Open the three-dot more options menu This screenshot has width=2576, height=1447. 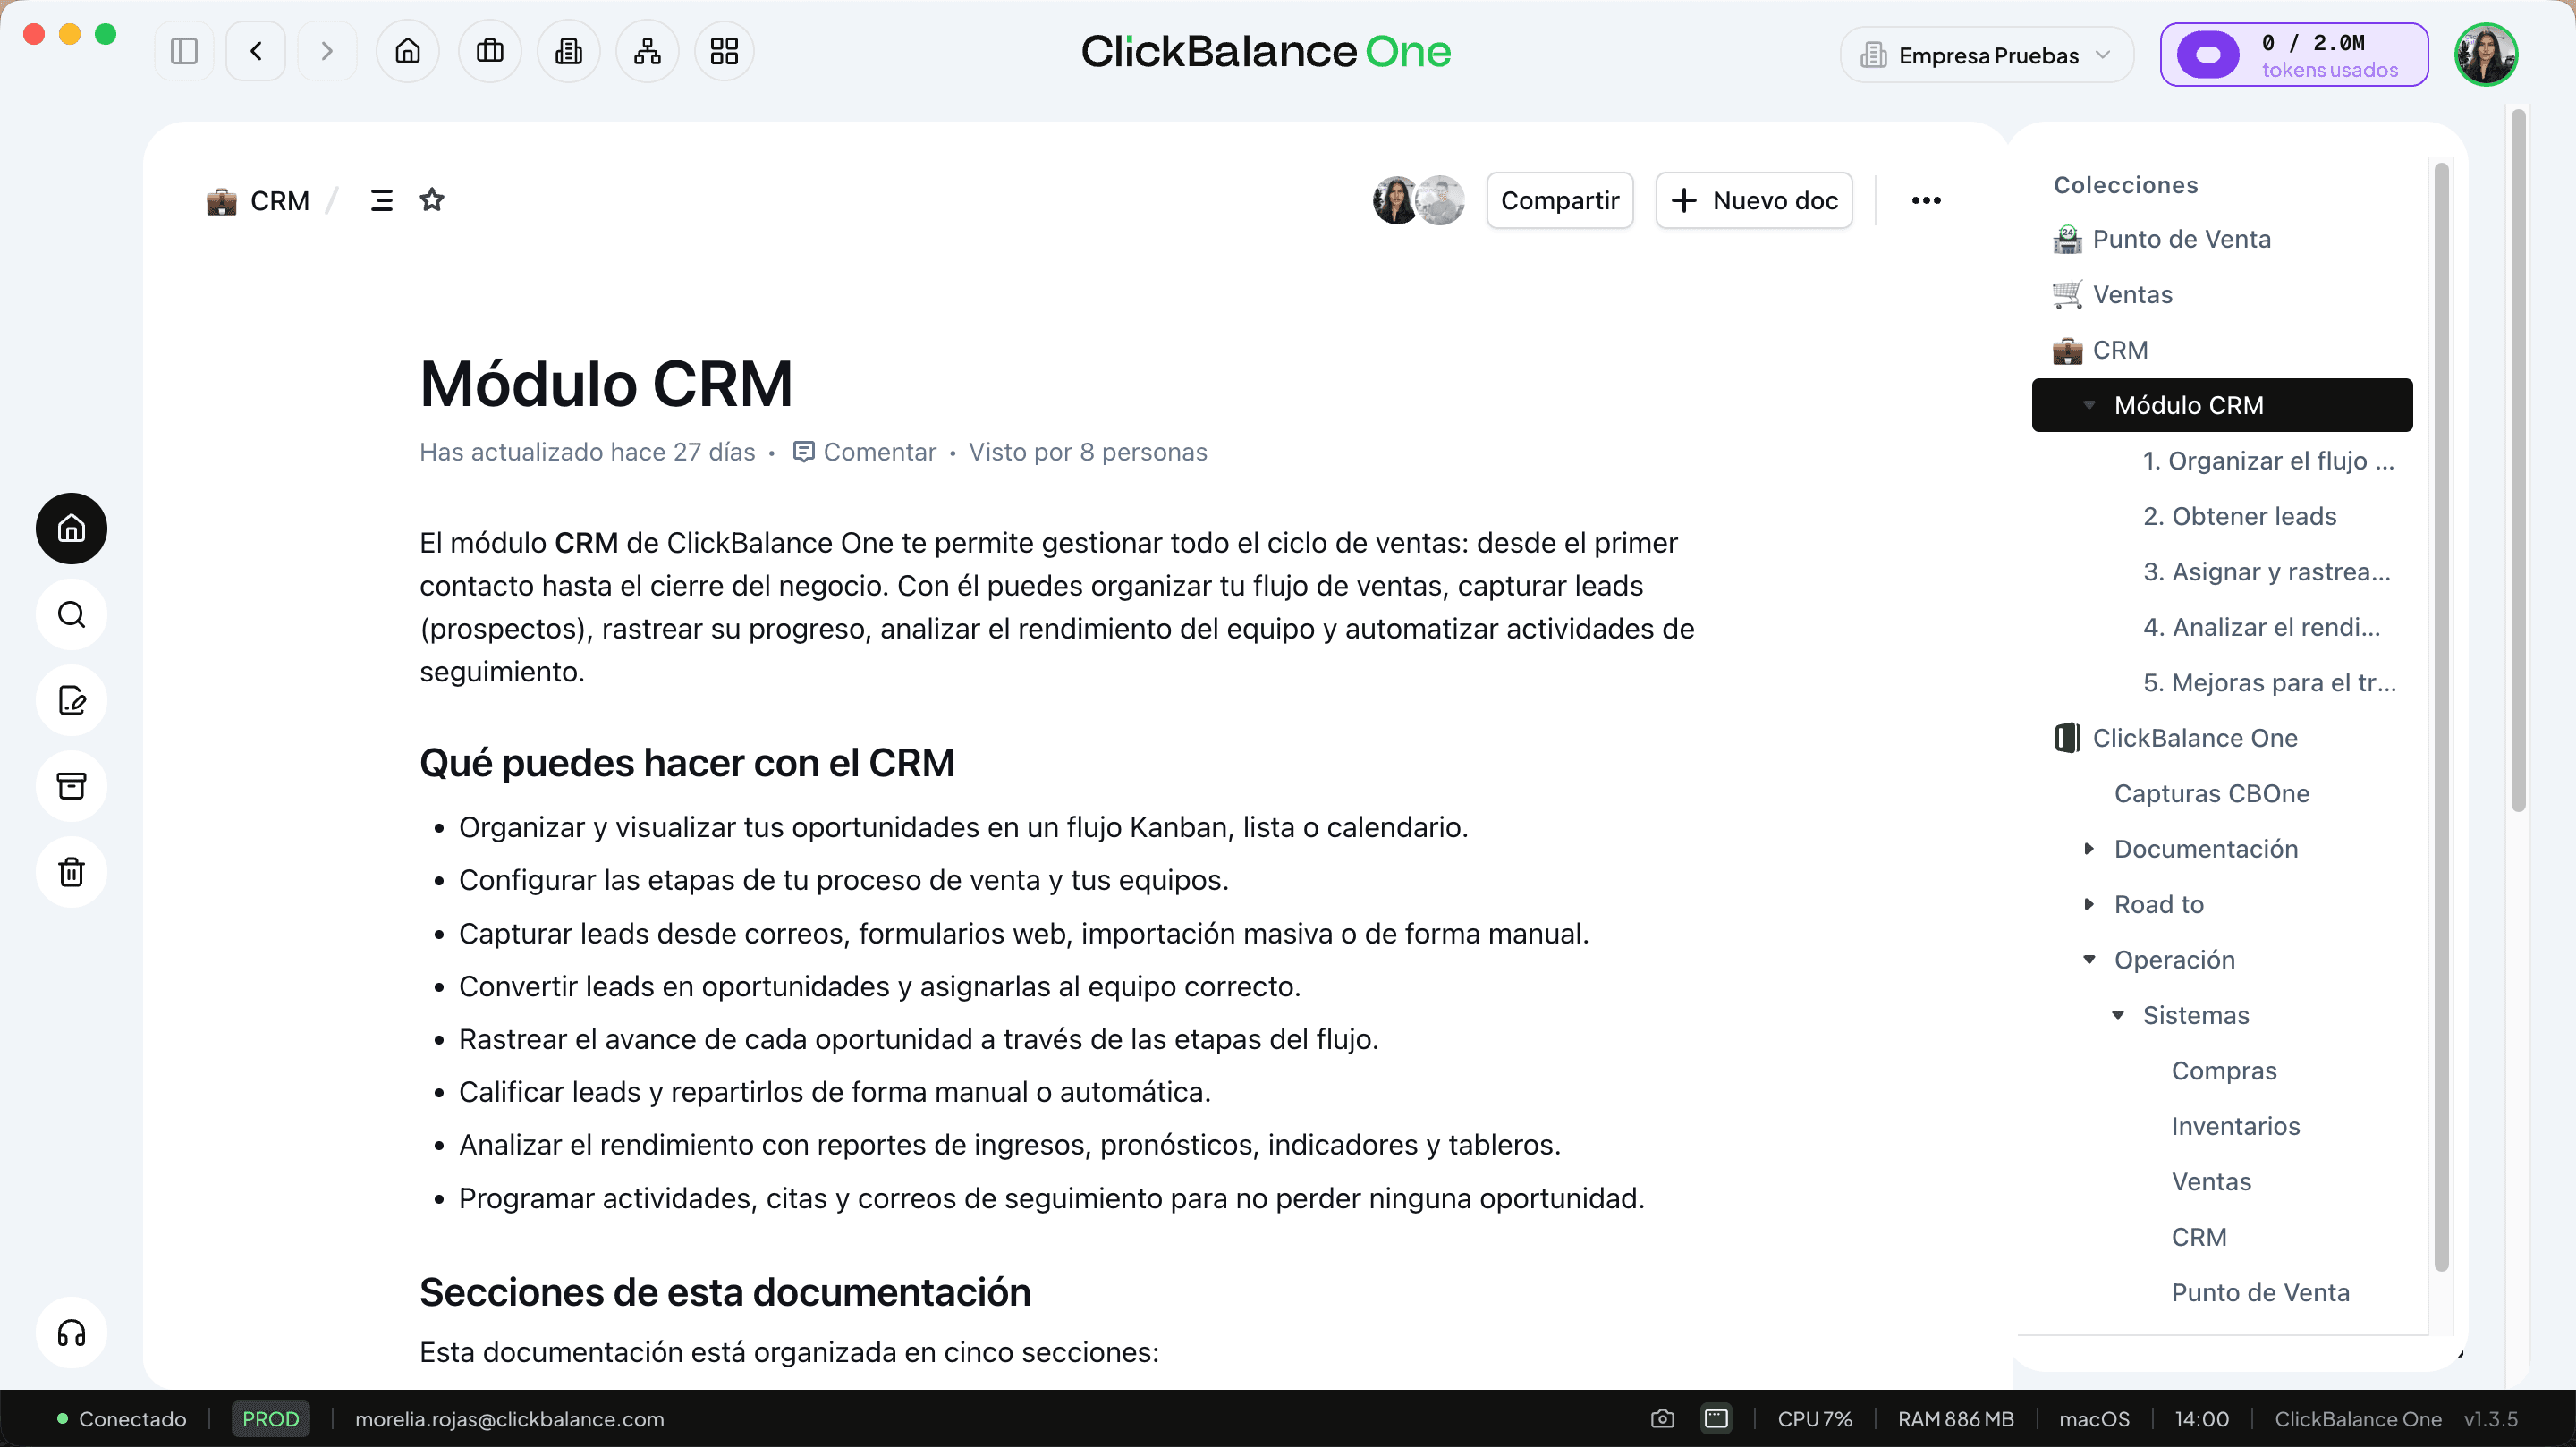[1926, 201]
